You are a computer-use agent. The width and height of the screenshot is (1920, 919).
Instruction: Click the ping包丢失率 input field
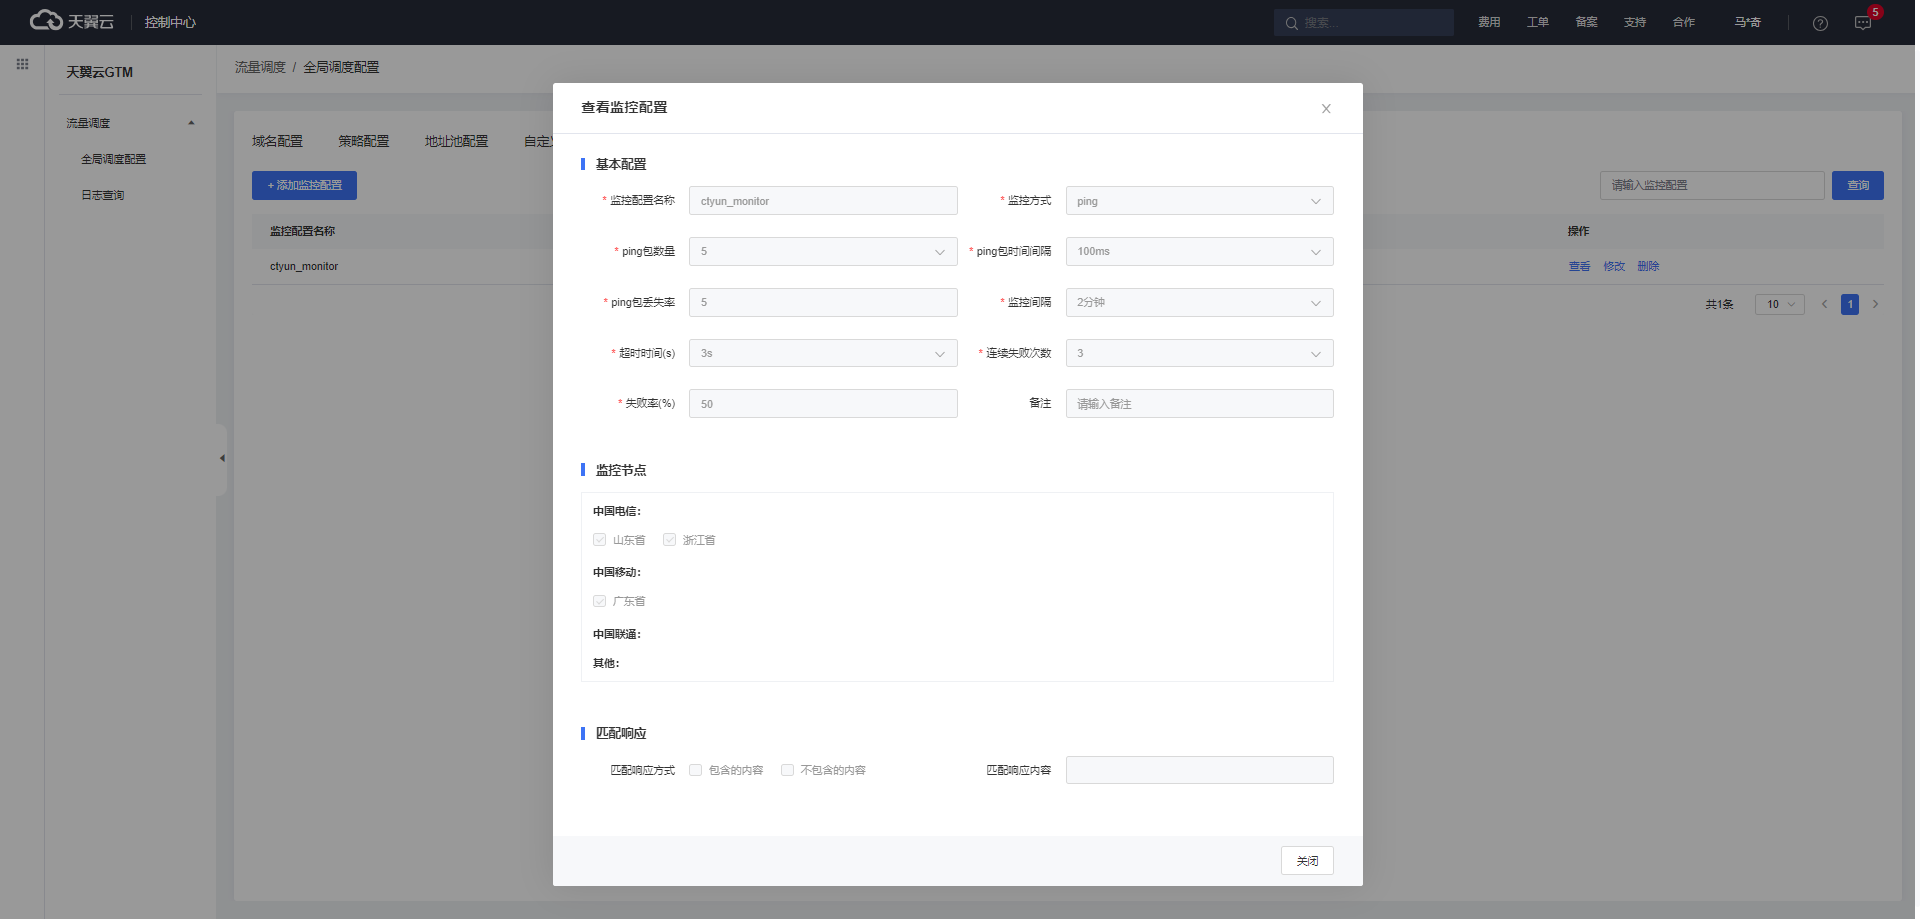tap(823, 302)
